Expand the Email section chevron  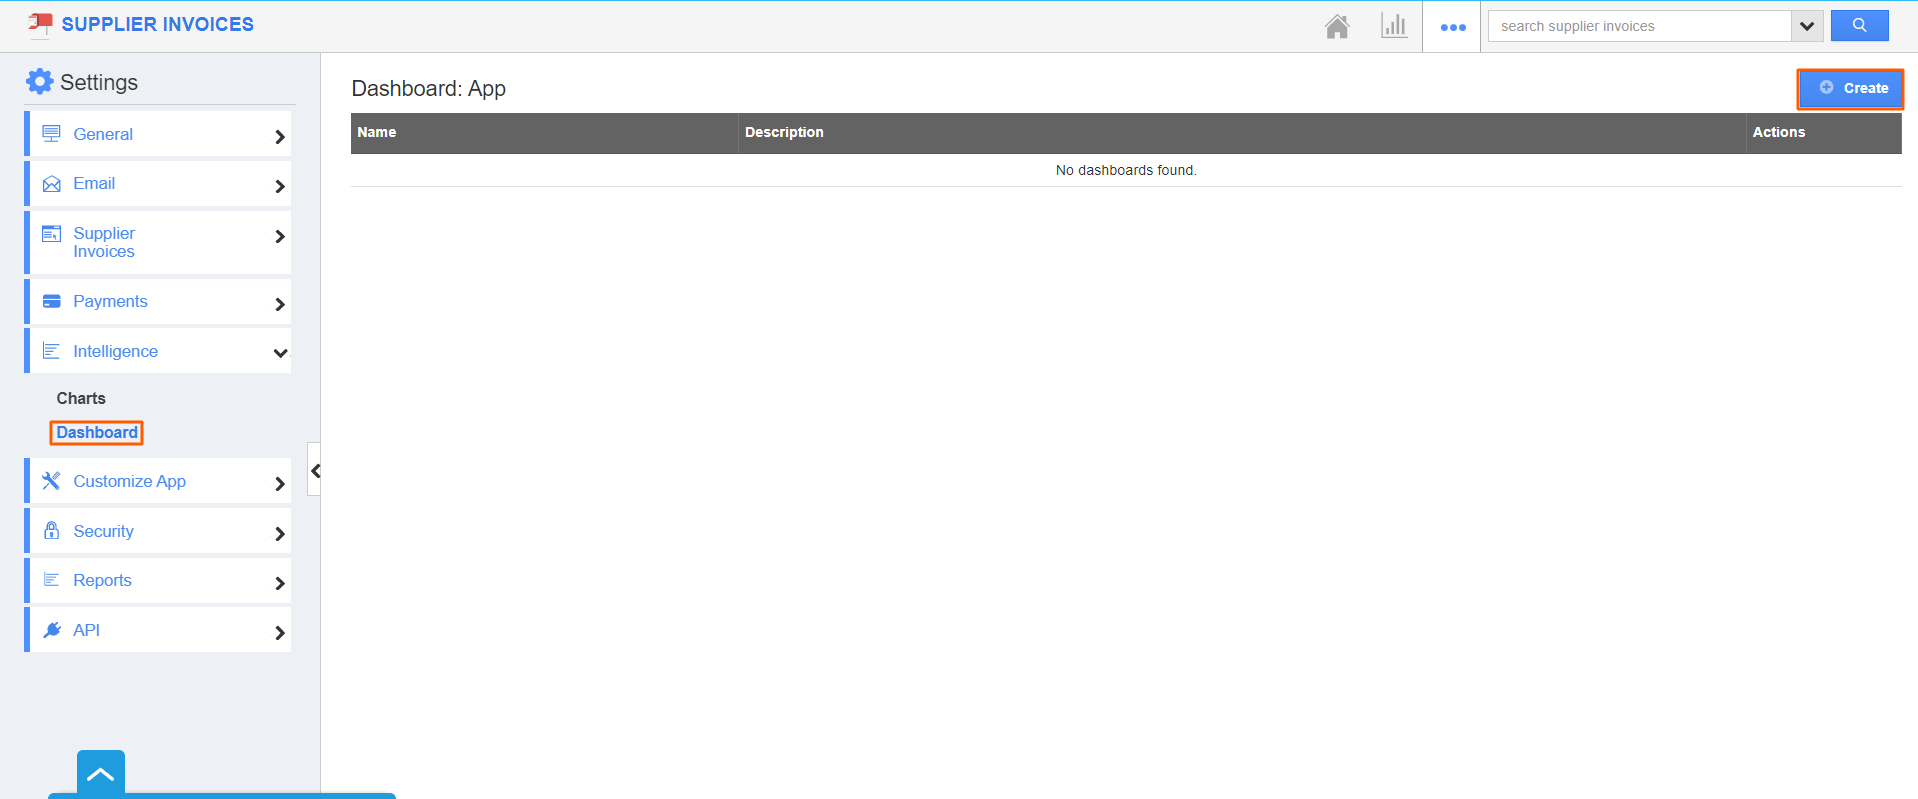coord(280,187)
